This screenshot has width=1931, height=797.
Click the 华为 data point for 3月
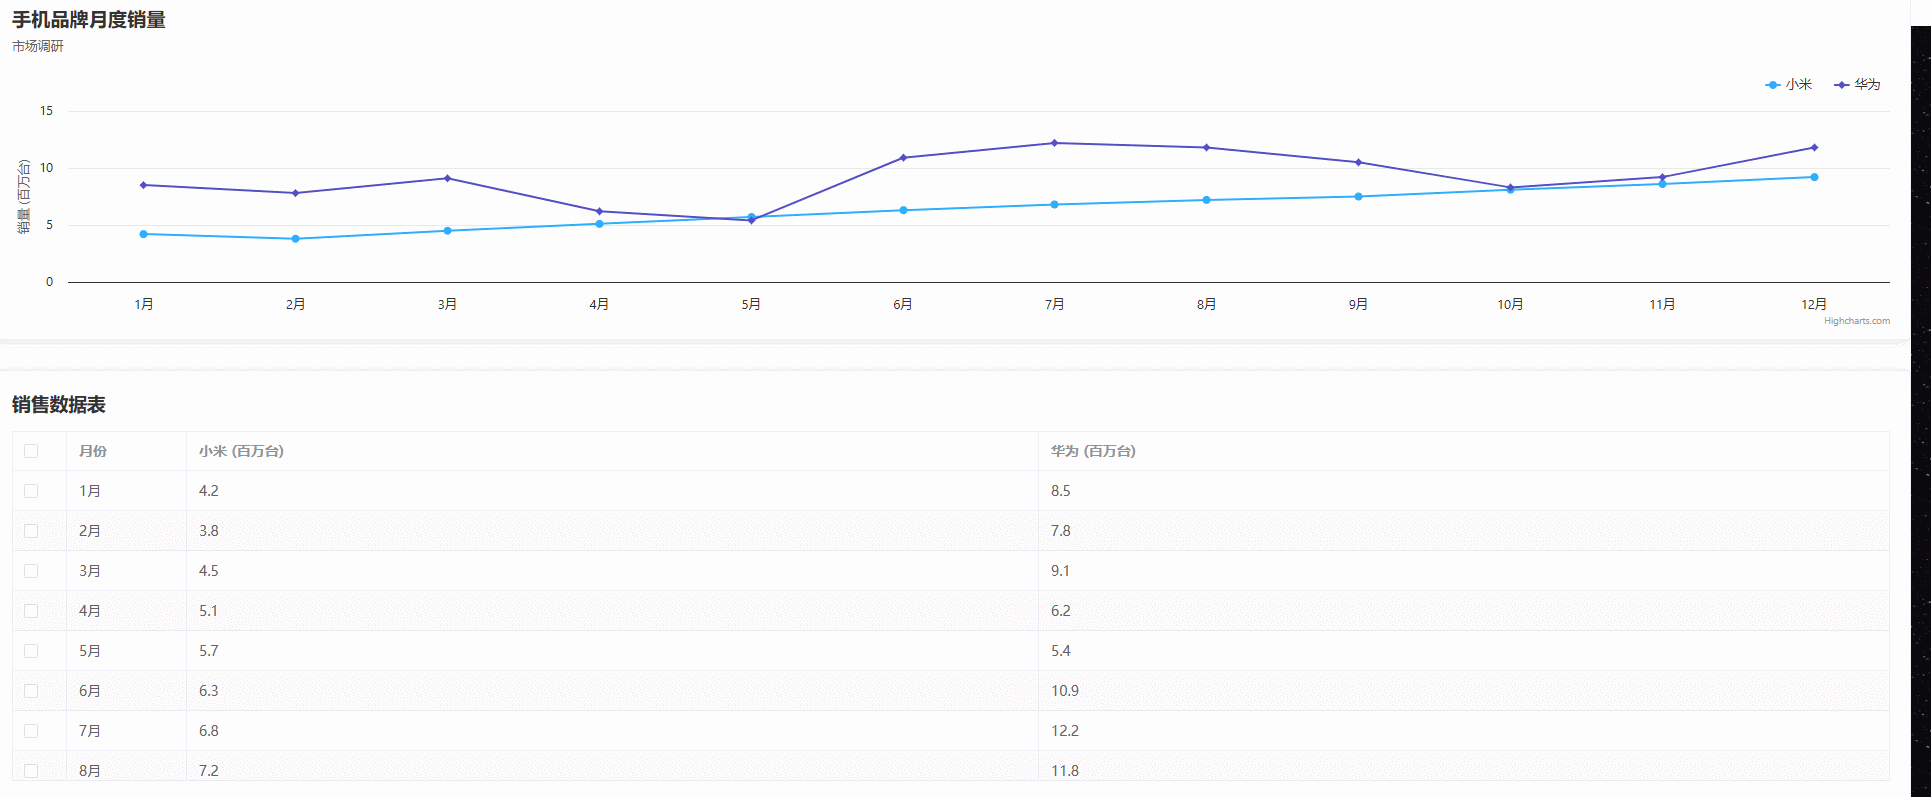pyautogui.click(x=447, y=178)
